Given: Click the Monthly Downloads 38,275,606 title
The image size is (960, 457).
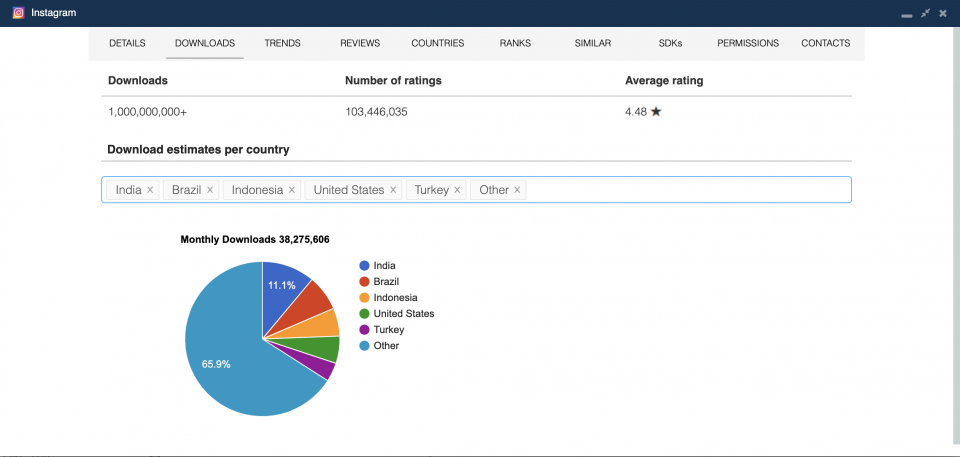Looking at the screenshot, I should (255, 240).
